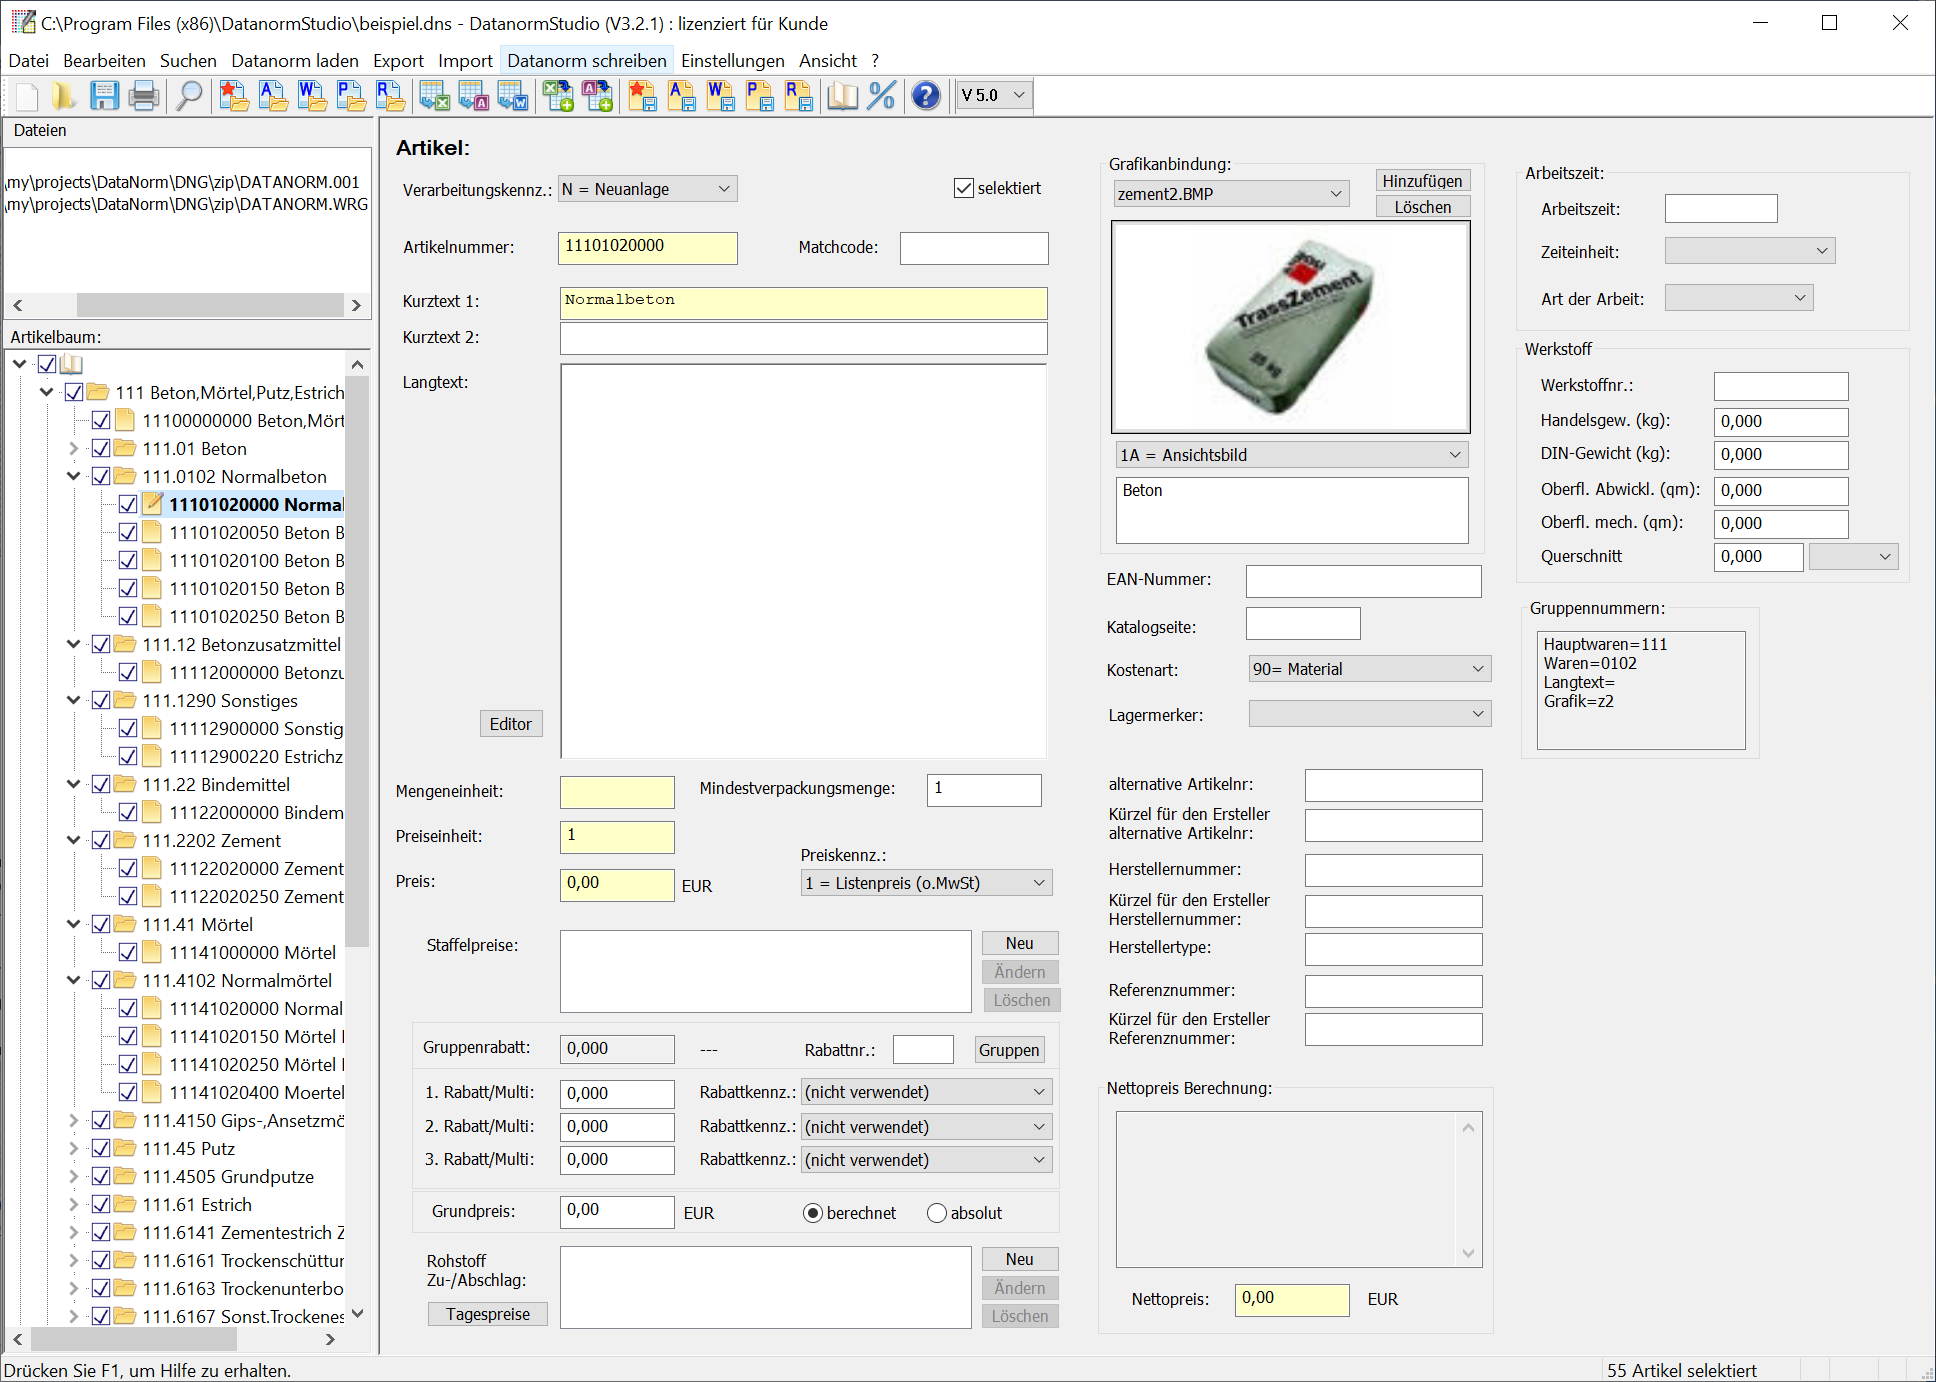Click the new blank document icon
1936x1382 pixels.
(x=27, y=96)
